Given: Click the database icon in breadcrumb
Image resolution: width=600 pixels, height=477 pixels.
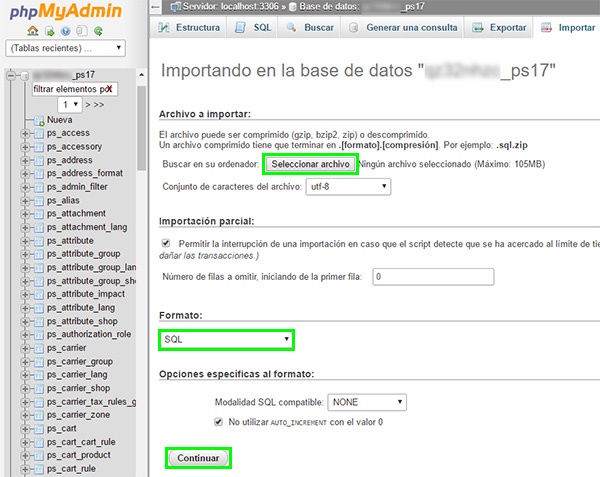Looking at the screenshot, I should pyautogui.click(x=293, y=7).
